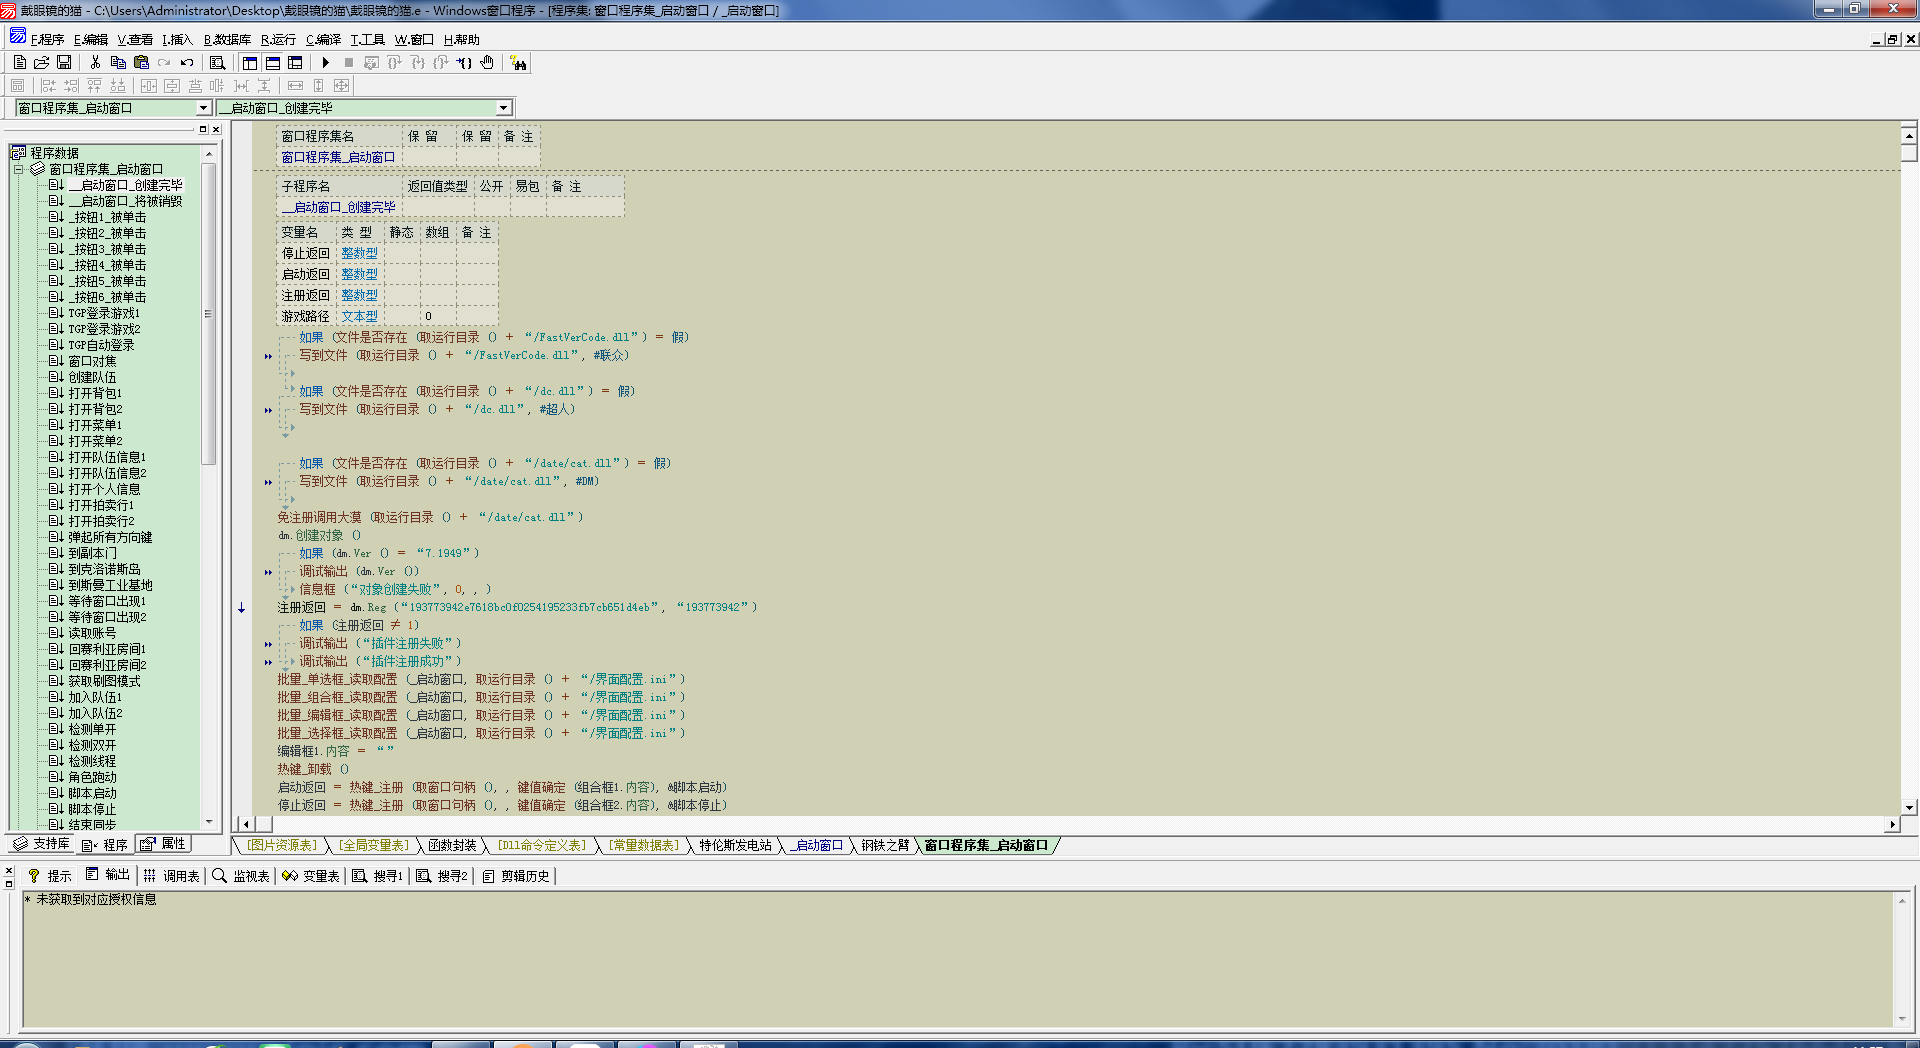
Task: Save the program with the floppy icon
Action: pyautogui.click(x=64, y=62)
